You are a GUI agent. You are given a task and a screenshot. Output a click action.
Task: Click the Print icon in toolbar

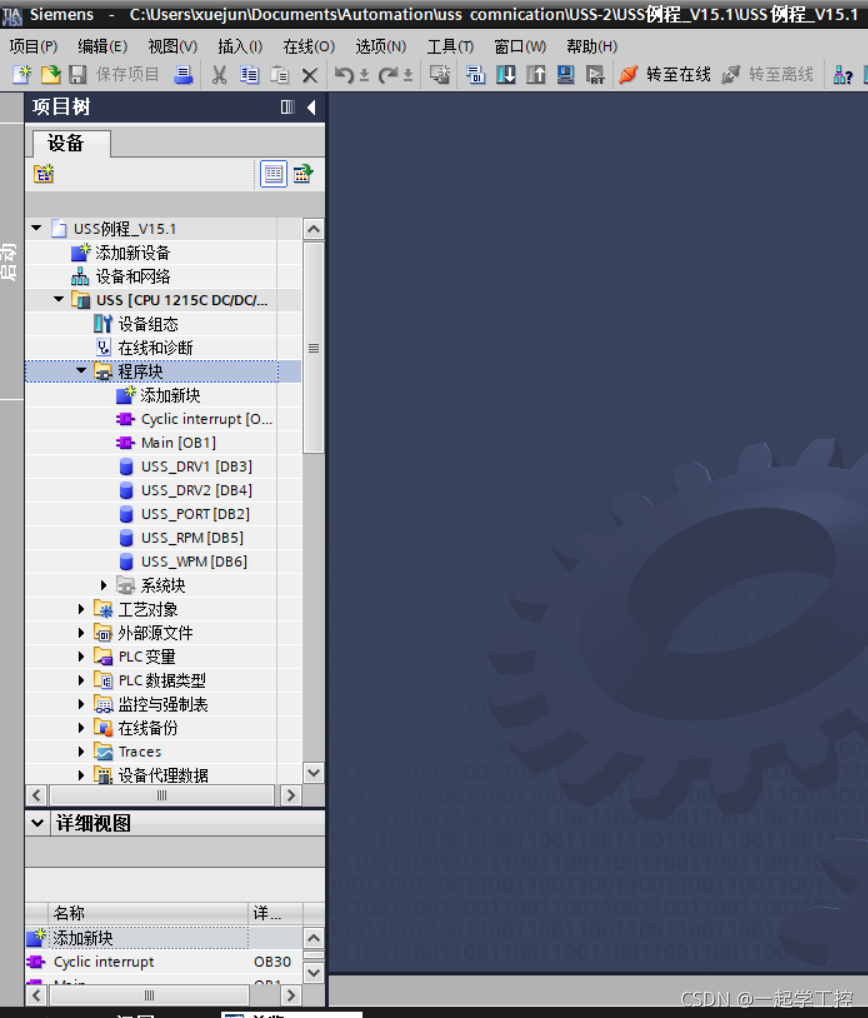coord(183,75)
